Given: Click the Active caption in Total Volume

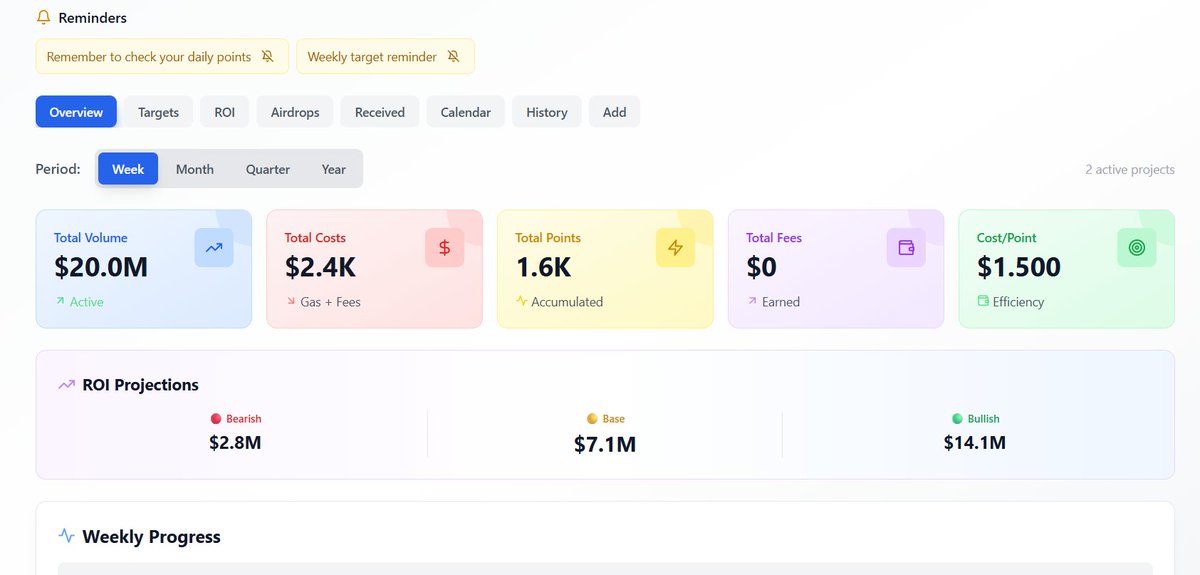Looking at the screenshot, I should point(87,302).
